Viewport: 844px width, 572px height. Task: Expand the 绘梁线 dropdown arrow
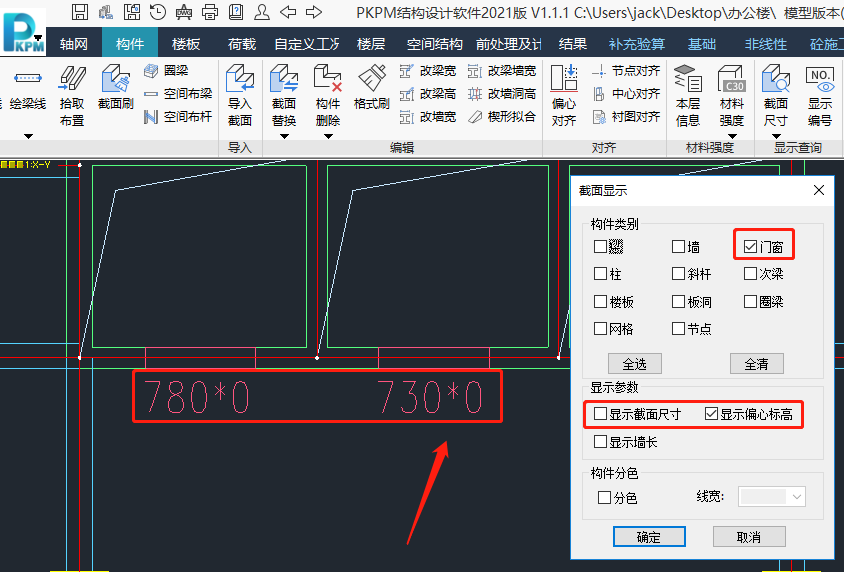pyautogui.click(x=29, y=136)
